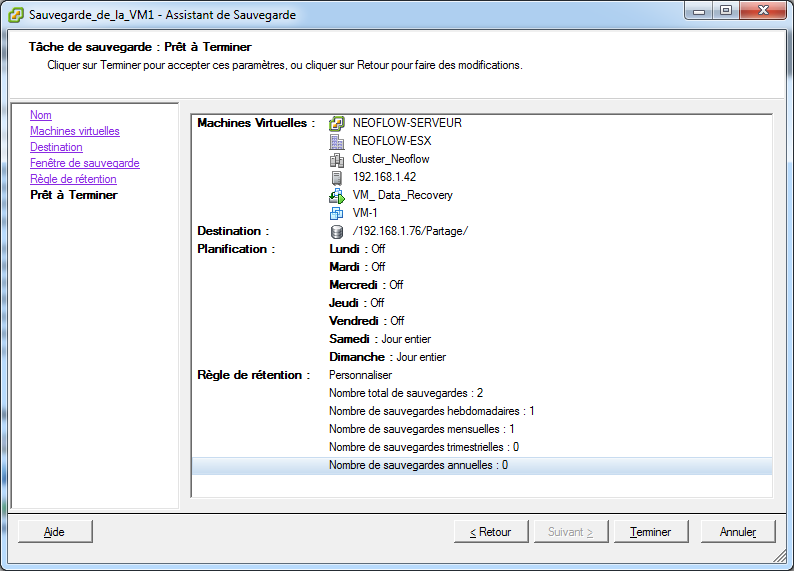Select the 192.168.1.42 host text
The height and width of the screenshot is (571, 794).
tap(384, 177)
